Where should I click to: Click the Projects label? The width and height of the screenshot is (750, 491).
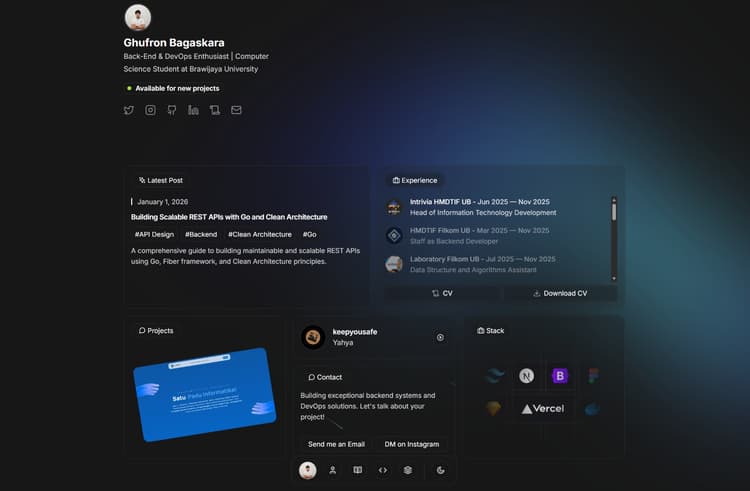[x=156, y=330]
